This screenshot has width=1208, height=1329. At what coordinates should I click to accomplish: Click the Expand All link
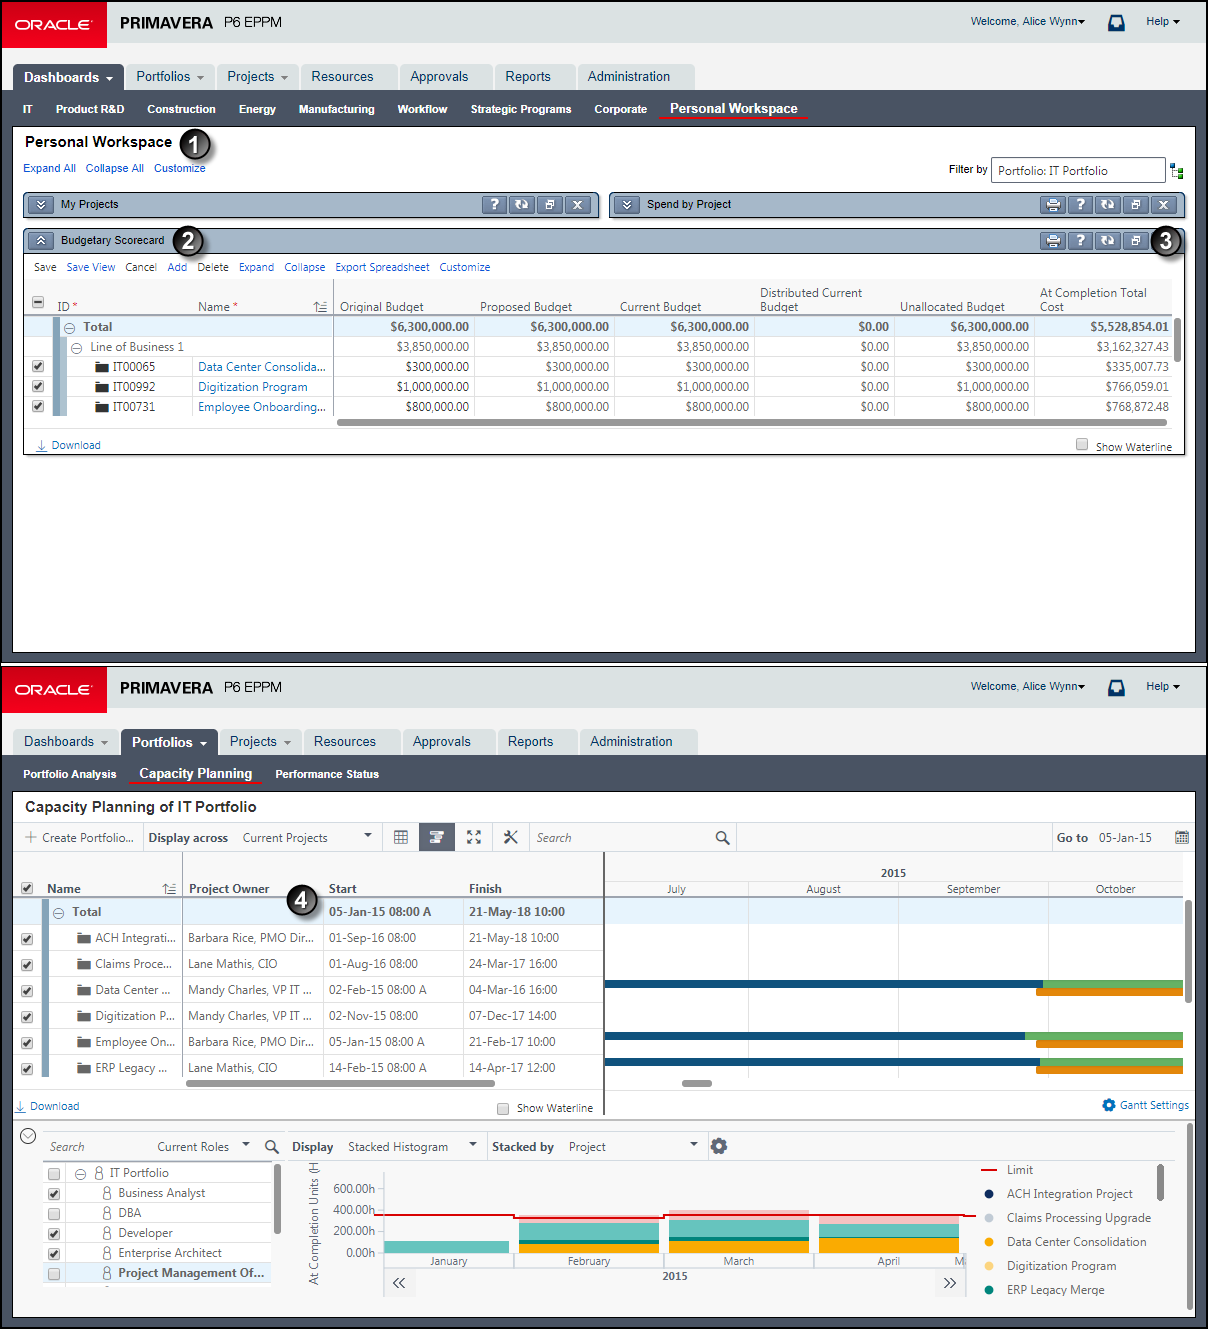(x=49, y=169)
